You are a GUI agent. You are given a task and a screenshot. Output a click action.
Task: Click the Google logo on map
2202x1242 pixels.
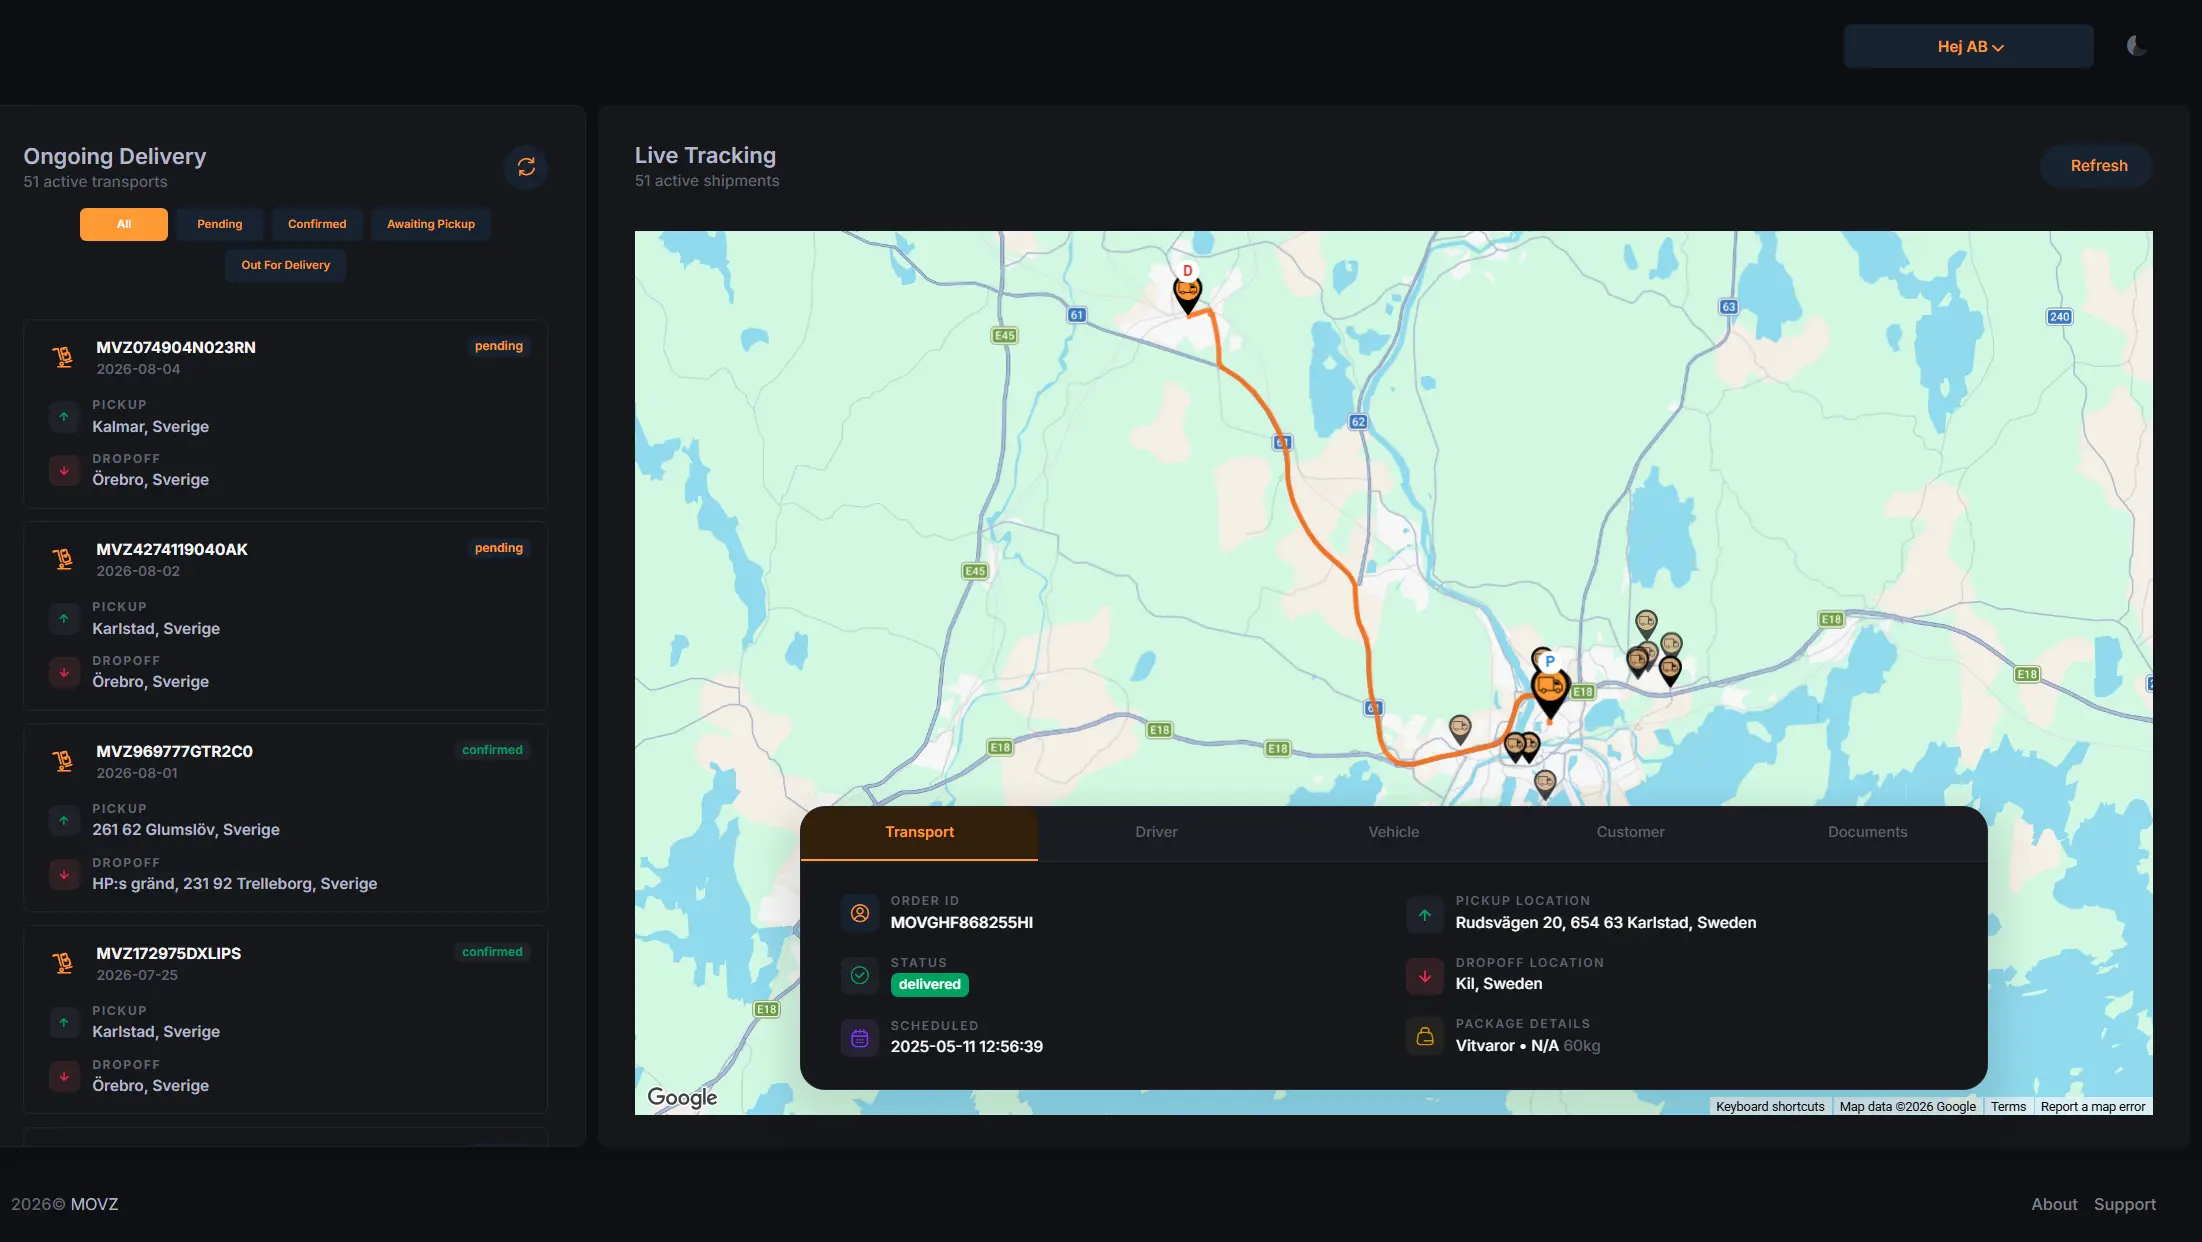[682, 1097]
